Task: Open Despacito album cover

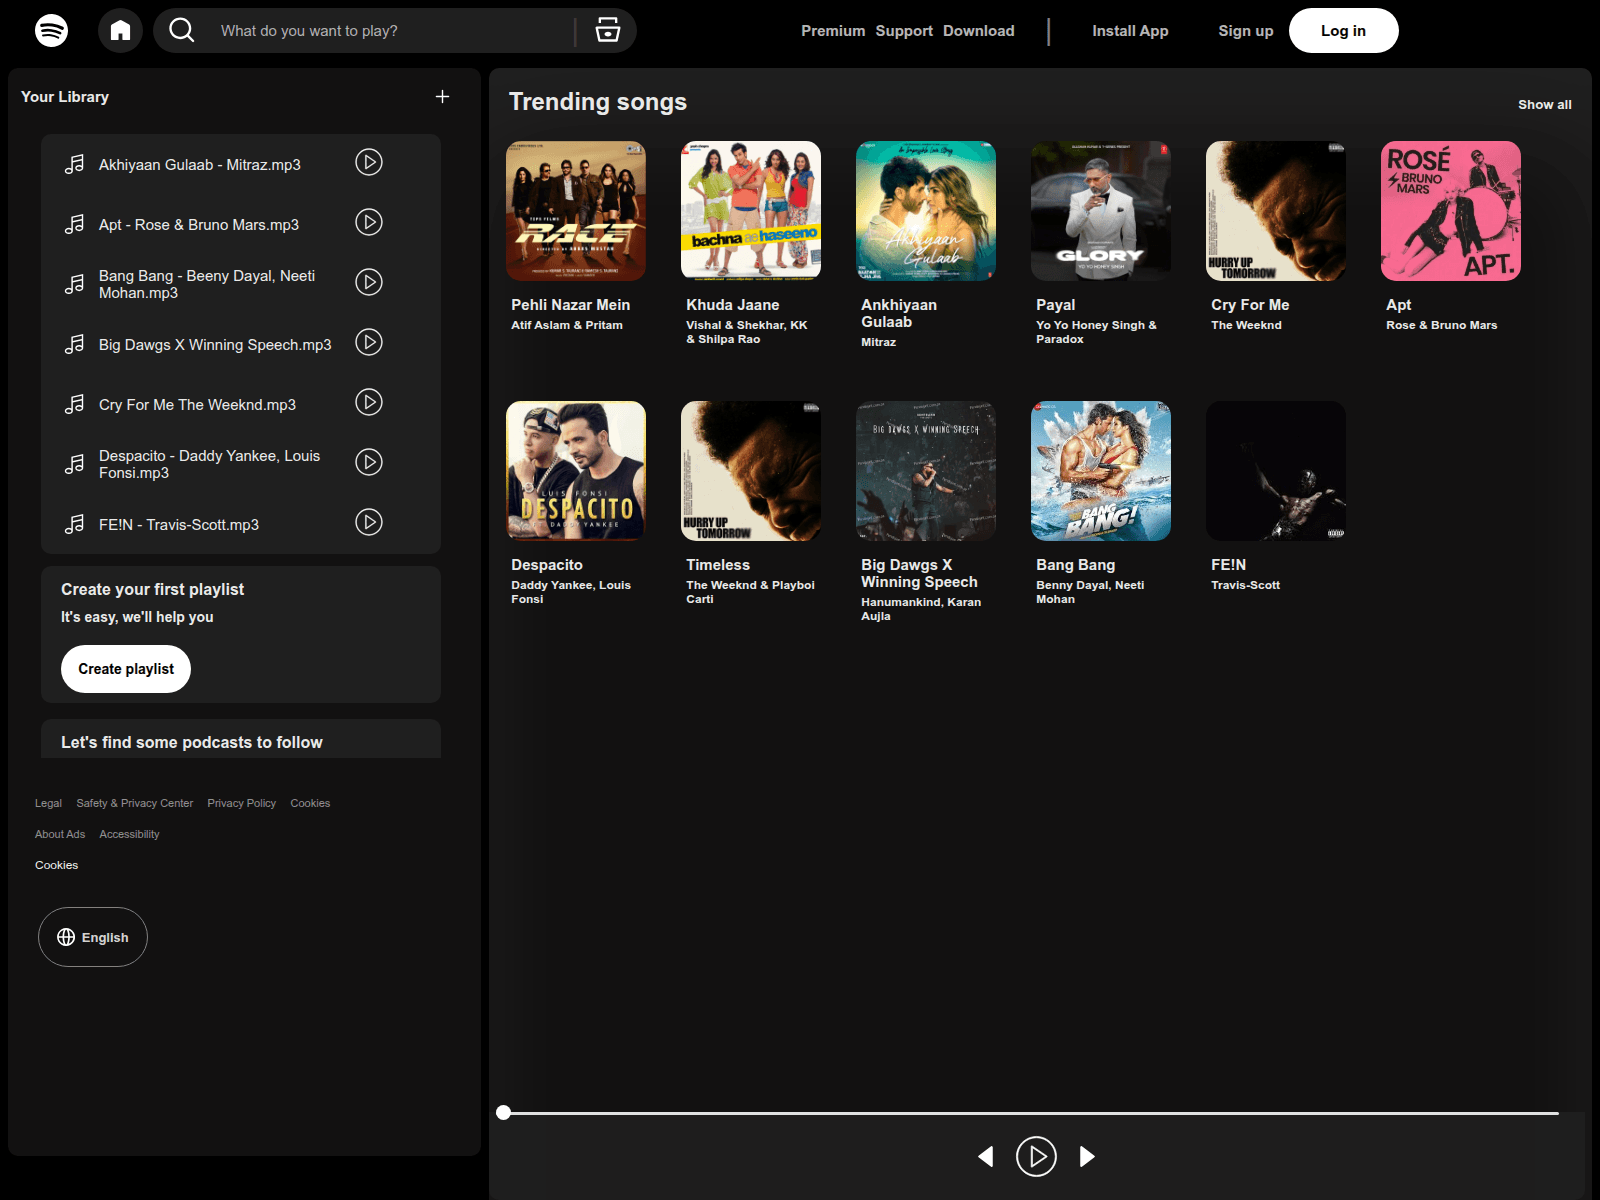Action: (576, 471)
